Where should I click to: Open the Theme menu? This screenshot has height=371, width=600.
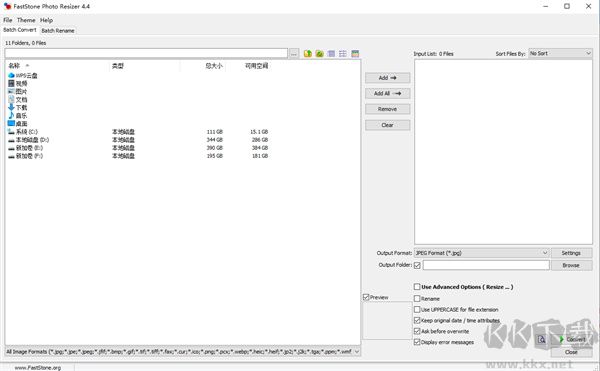[x=26, y=20]
